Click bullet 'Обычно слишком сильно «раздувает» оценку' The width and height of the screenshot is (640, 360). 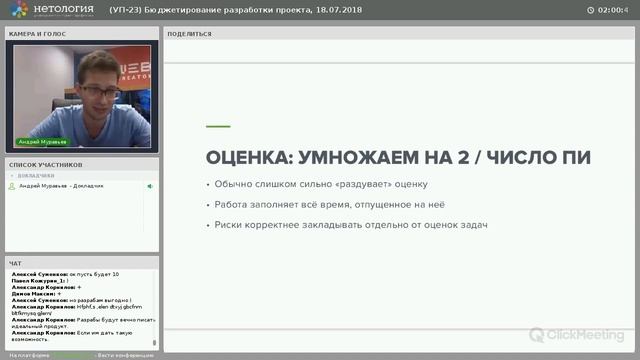pyautogui.click(x=321, y=184)
